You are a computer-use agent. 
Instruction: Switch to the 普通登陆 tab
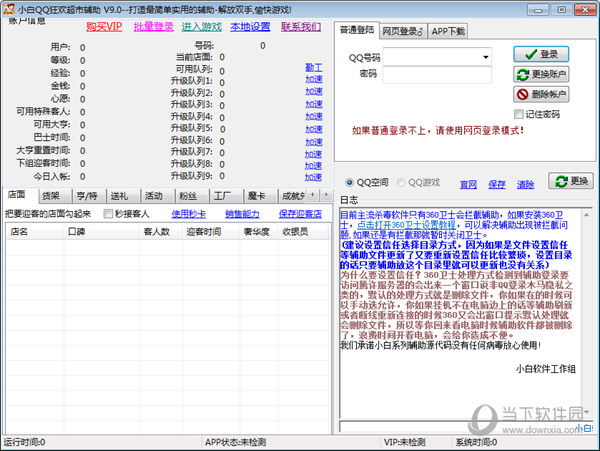(x=357, y=30)
